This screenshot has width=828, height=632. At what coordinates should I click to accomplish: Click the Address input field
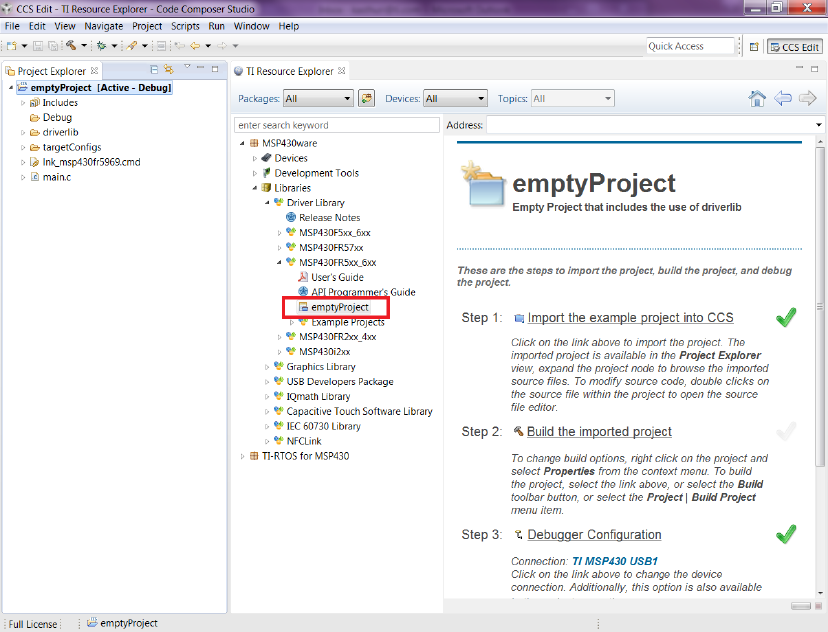pos(650,125)
